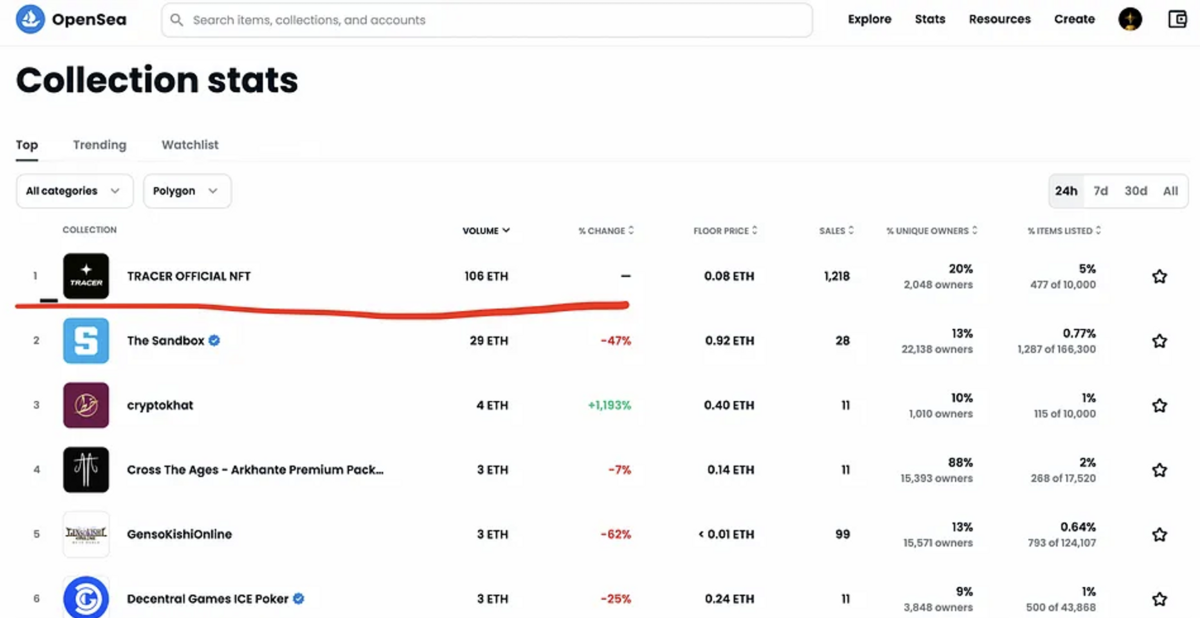Open the Explore menu
1200x618 pixels.
[x=870, y=19]
